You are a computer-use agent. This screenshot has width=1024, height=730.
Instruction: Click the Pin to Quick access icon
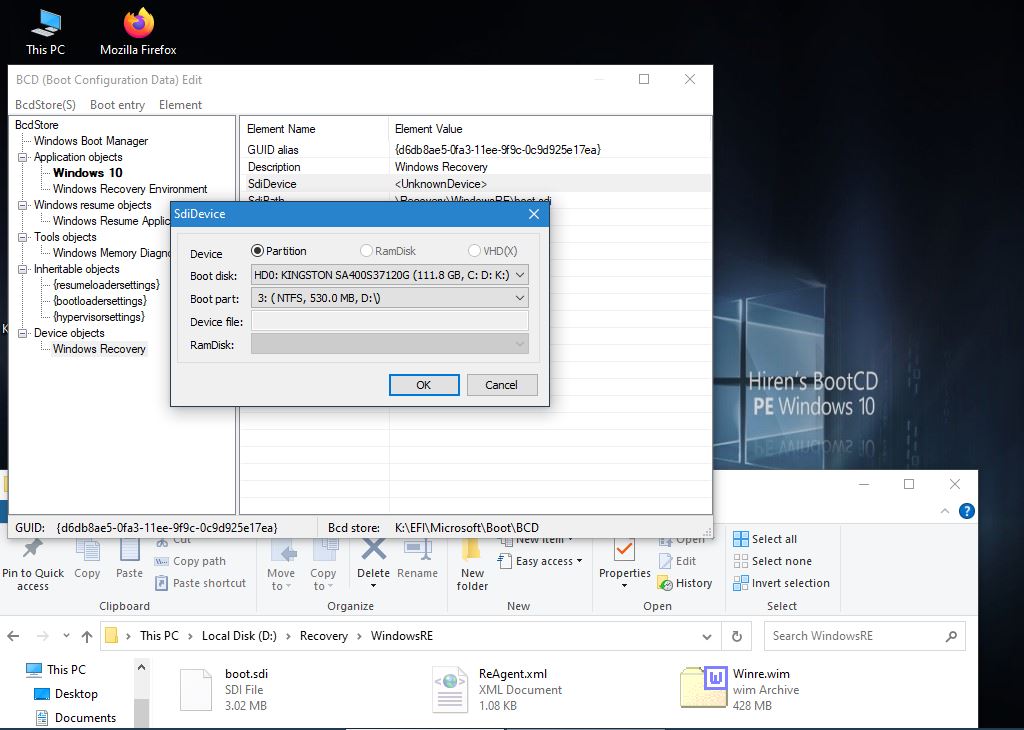(x=32, y=550)
